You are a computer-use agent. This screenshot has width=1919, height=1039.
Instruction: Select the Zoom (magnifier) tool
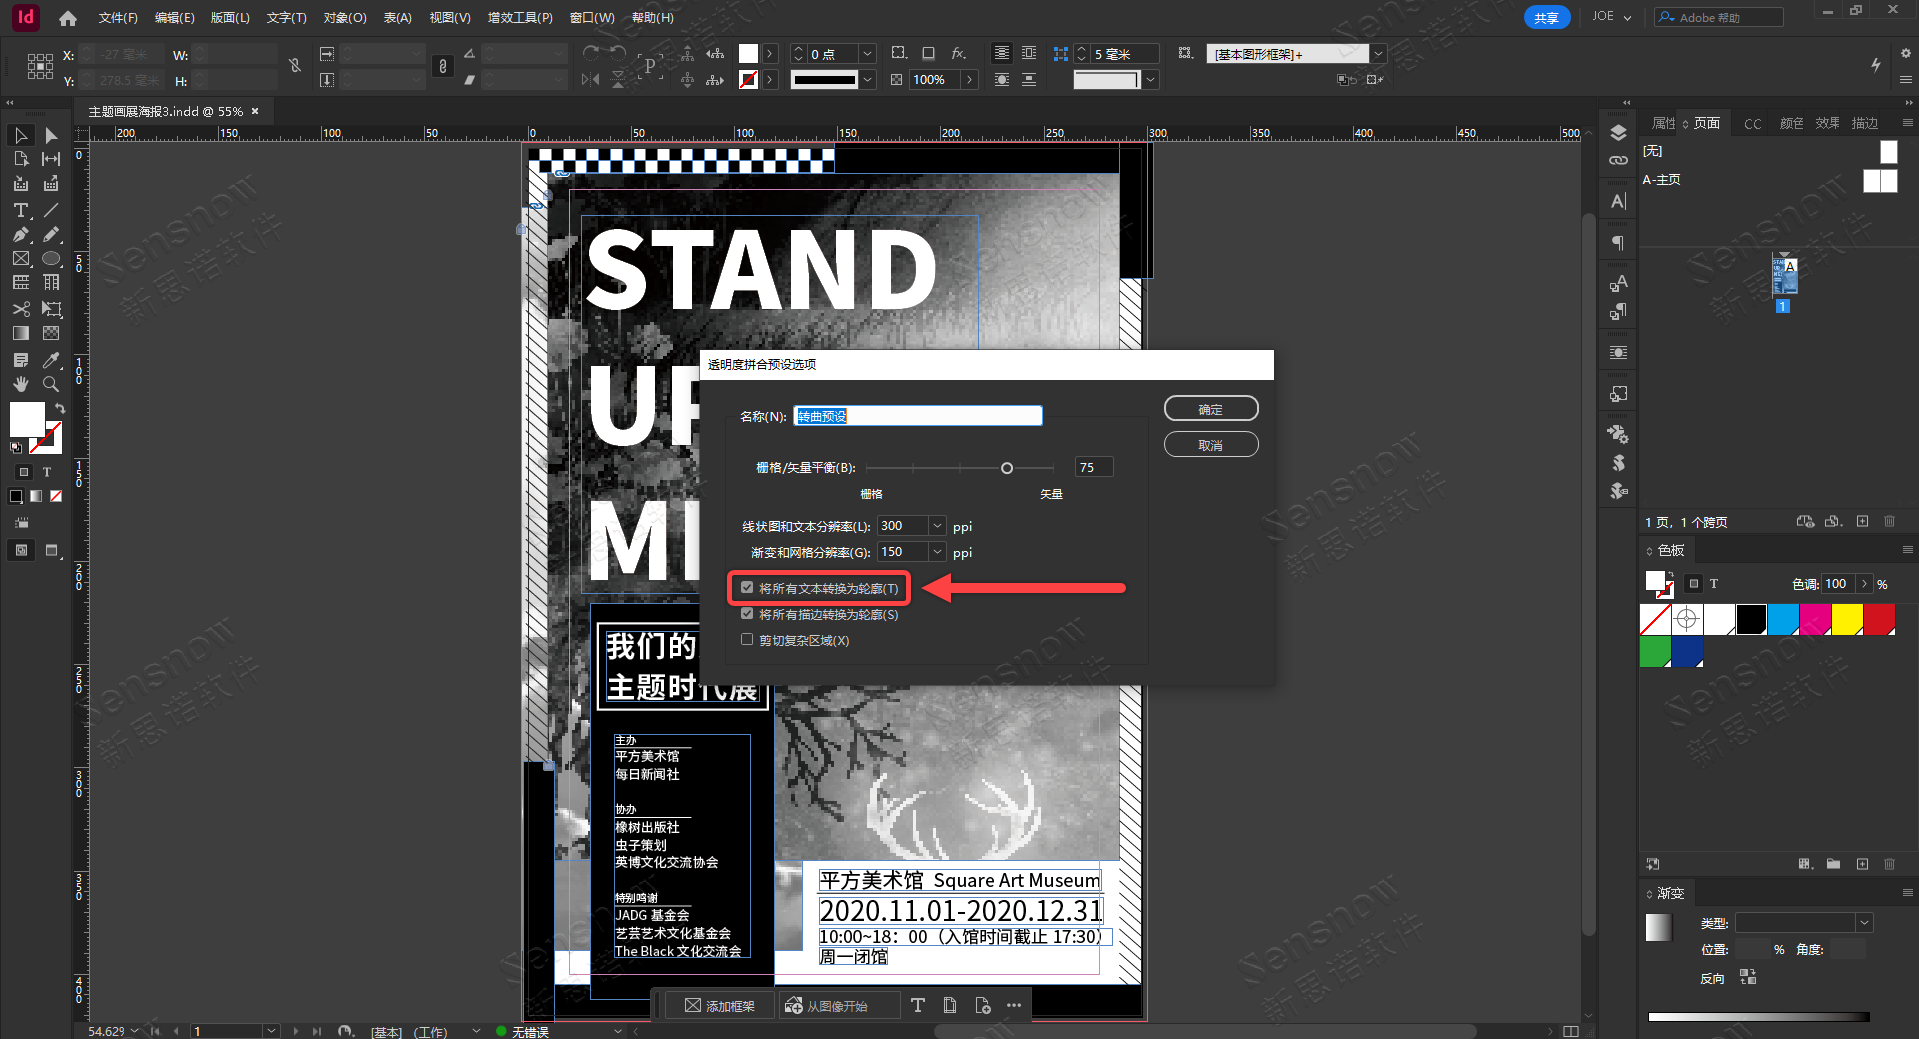pyautogui.click(x=51, y=384)
